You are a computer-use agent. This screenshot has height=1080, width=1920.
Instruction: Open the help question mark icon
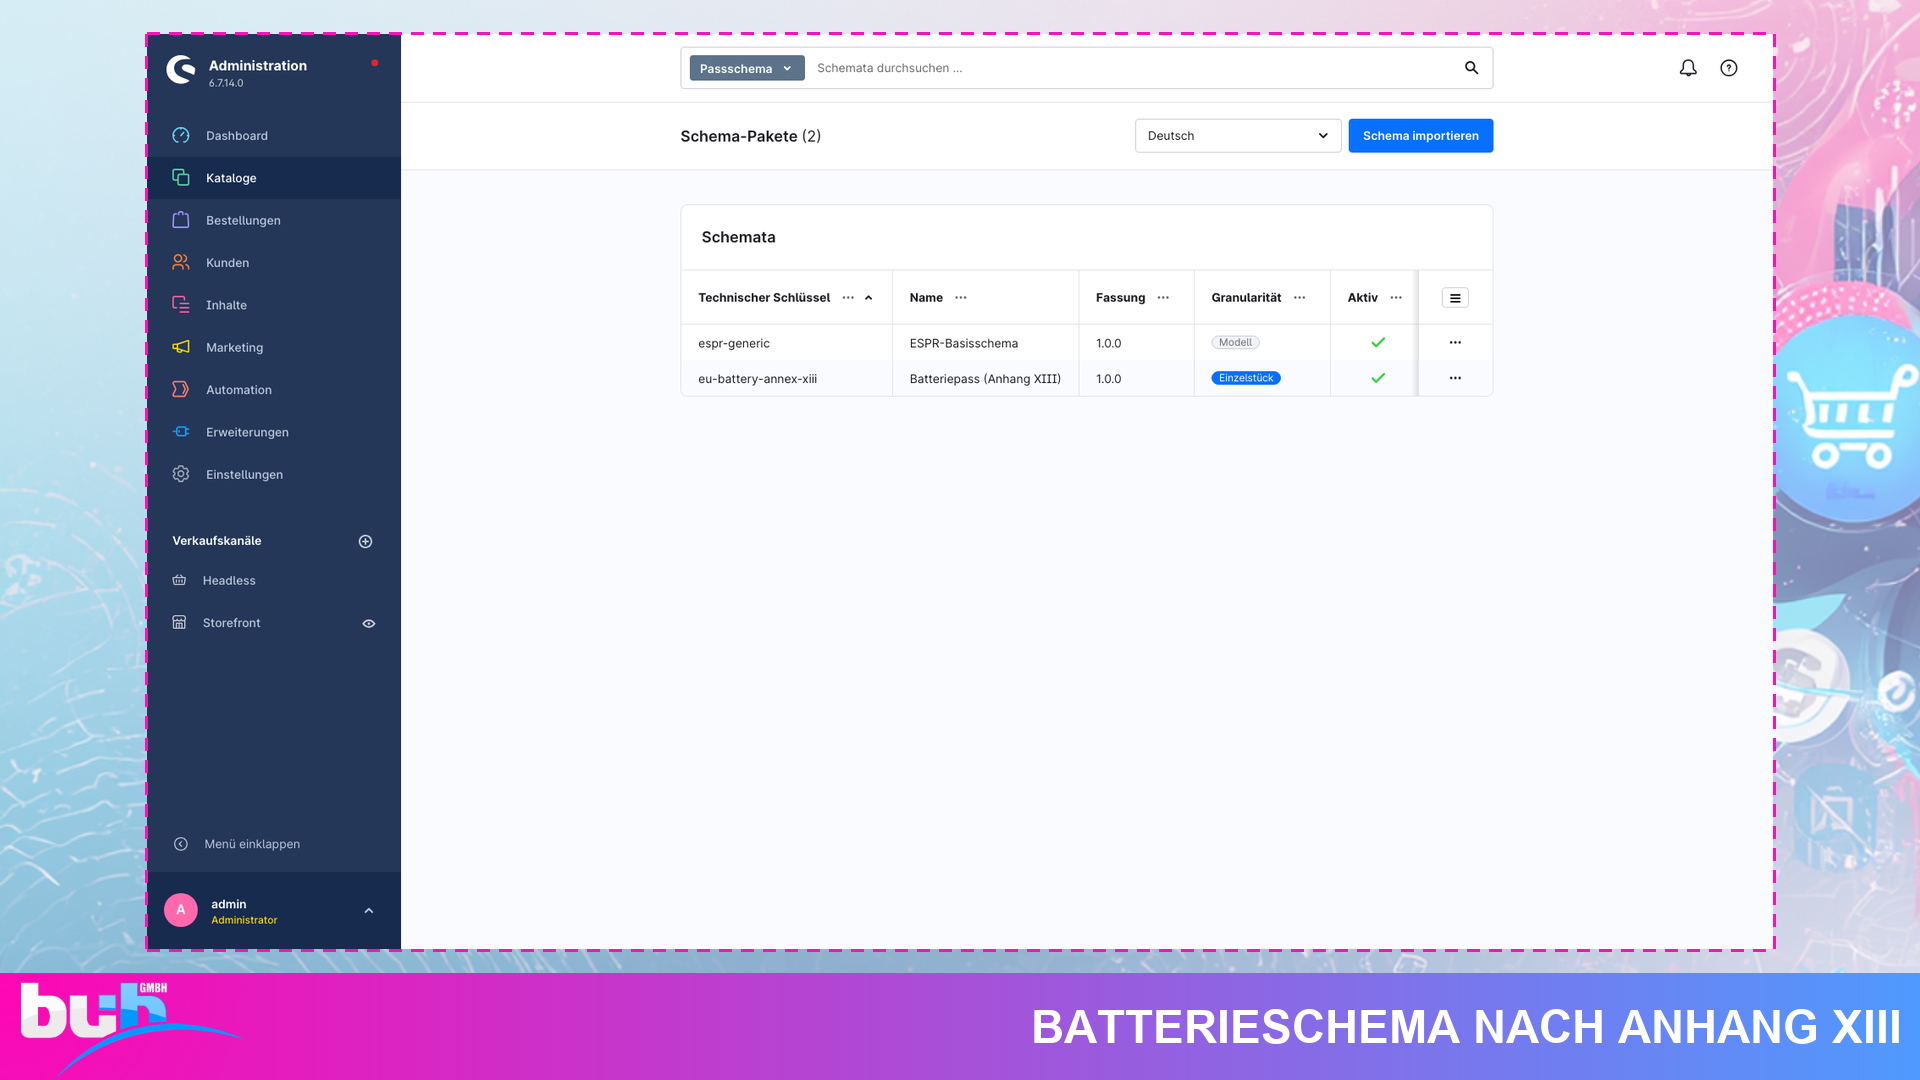click(1729, 68)
